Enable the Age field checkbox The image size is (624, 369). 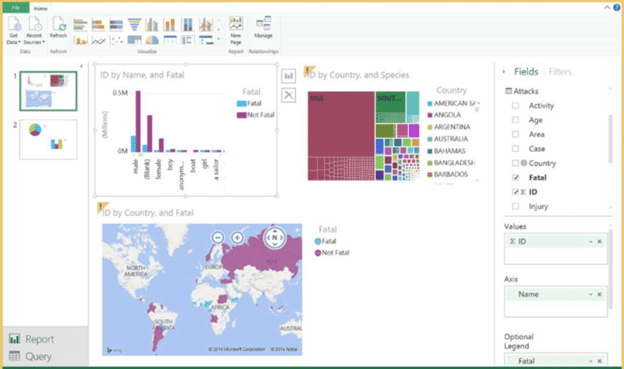(515, 120)
